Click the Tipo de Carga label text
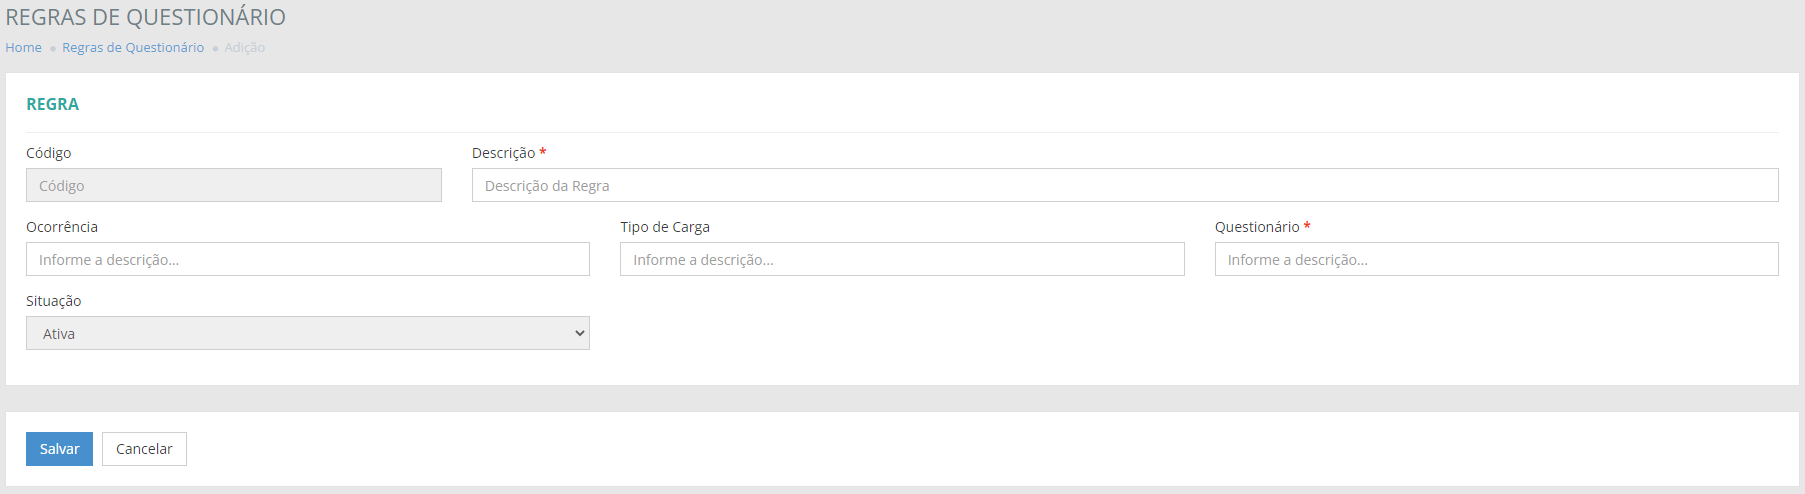 pyautogui.click(x=664, y=227)
